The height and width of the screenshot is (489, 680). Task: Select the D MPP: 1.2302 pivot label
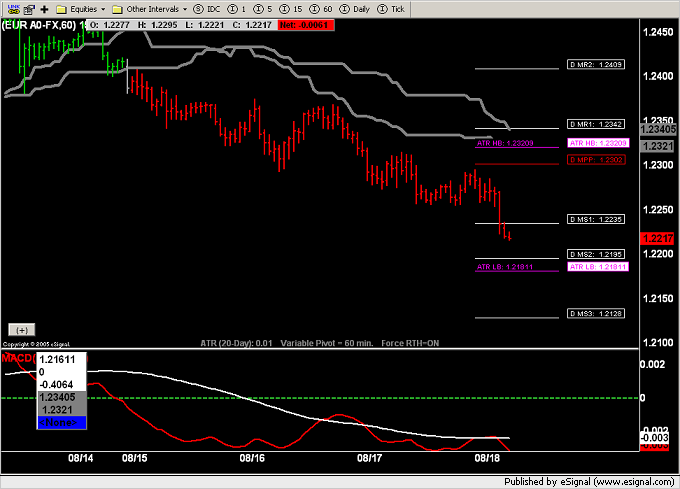[596, 160]
